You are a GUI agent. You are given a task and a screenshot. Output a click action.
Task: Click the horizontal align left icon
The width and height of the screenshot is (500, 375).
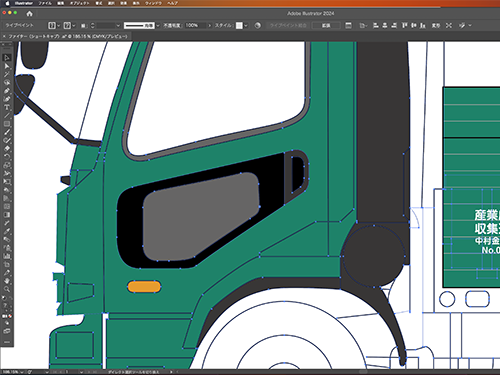[x=376, y=25]
